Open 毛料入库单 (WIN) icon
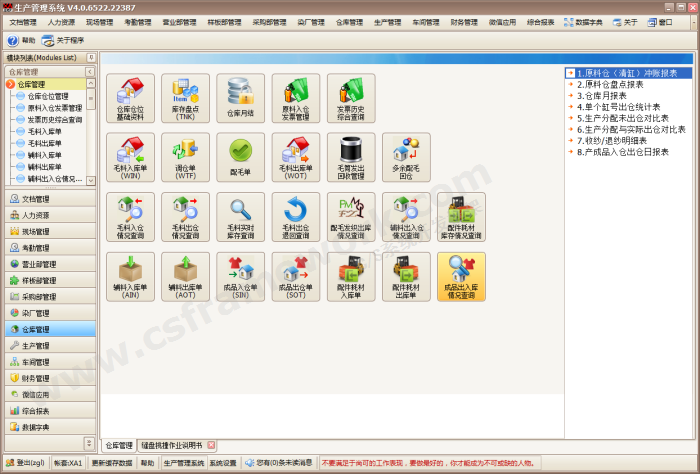This screenshot has height=474, width=700. click(x=130, y=157)
